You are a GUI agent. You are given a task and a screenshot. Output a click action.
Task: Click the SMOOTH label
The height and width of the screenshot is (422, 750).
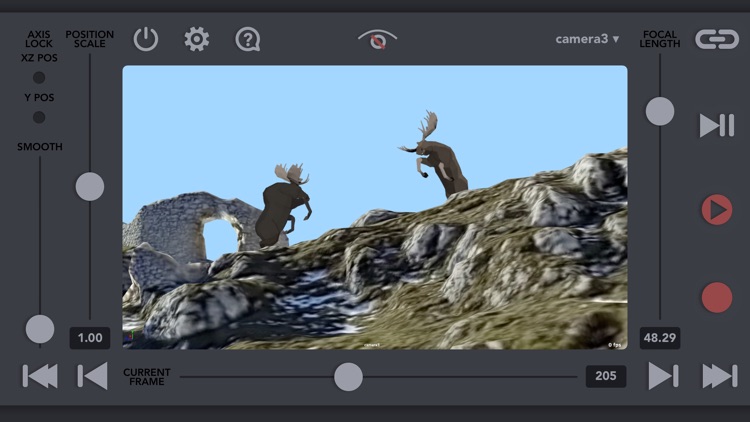pyautogui.click(x=40, y=146)
